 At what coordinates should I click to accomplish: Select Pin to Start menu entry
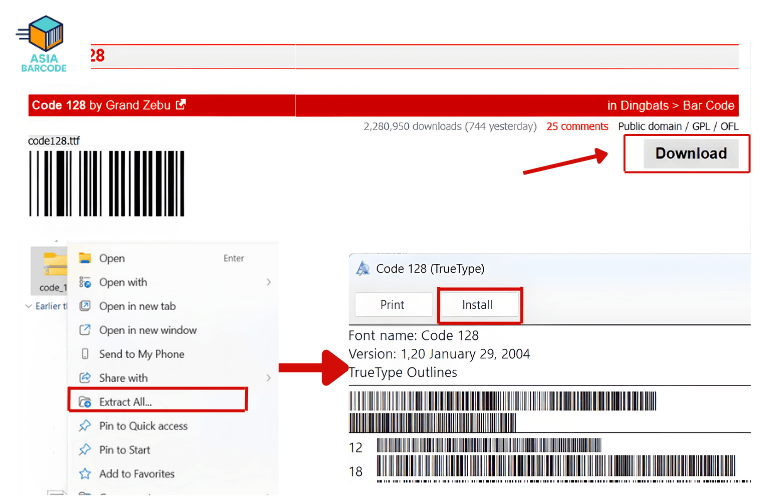pos(125,450)
